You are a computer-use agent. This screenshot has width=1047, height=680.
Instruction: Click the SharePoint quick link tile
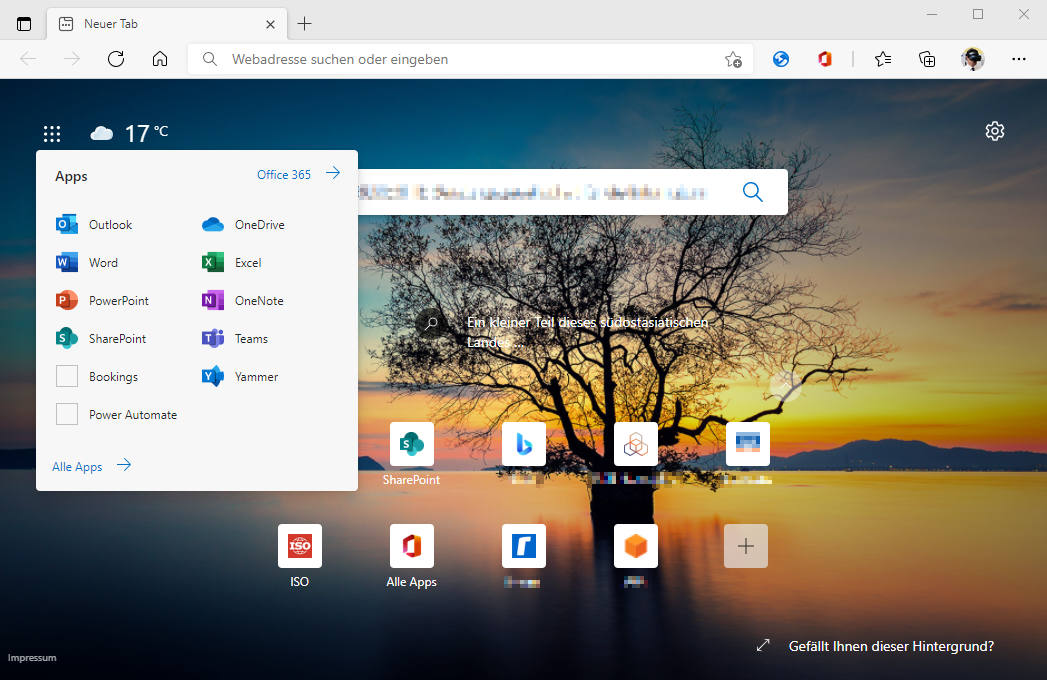[411, 444]
